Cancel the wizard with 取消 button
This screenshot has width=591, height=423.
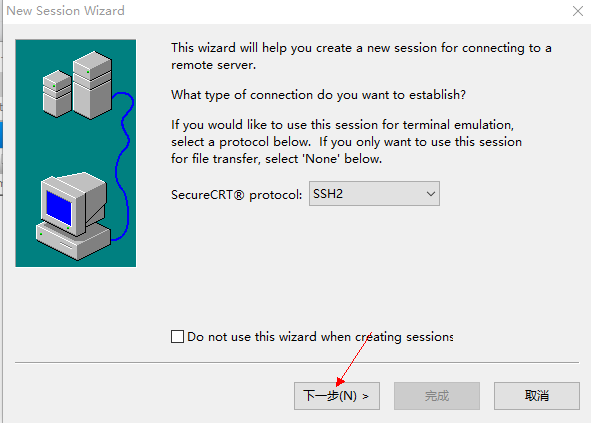click(537, 396)
